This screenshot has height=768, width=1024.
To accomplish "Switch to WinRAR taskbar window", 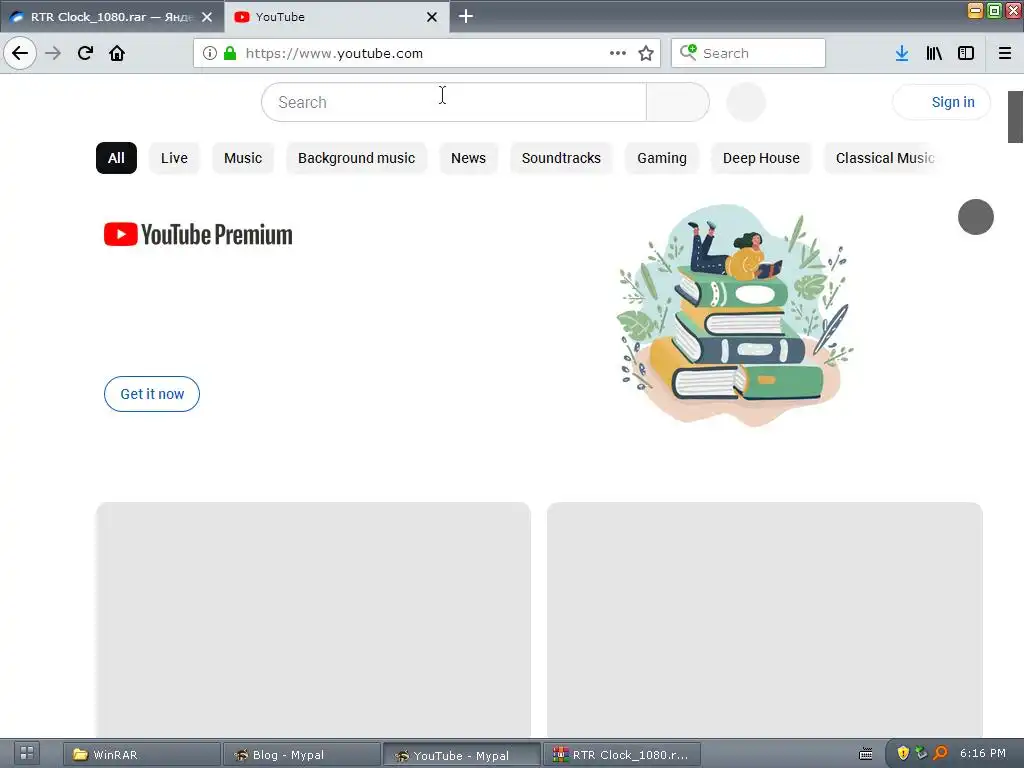I will 142,755.
